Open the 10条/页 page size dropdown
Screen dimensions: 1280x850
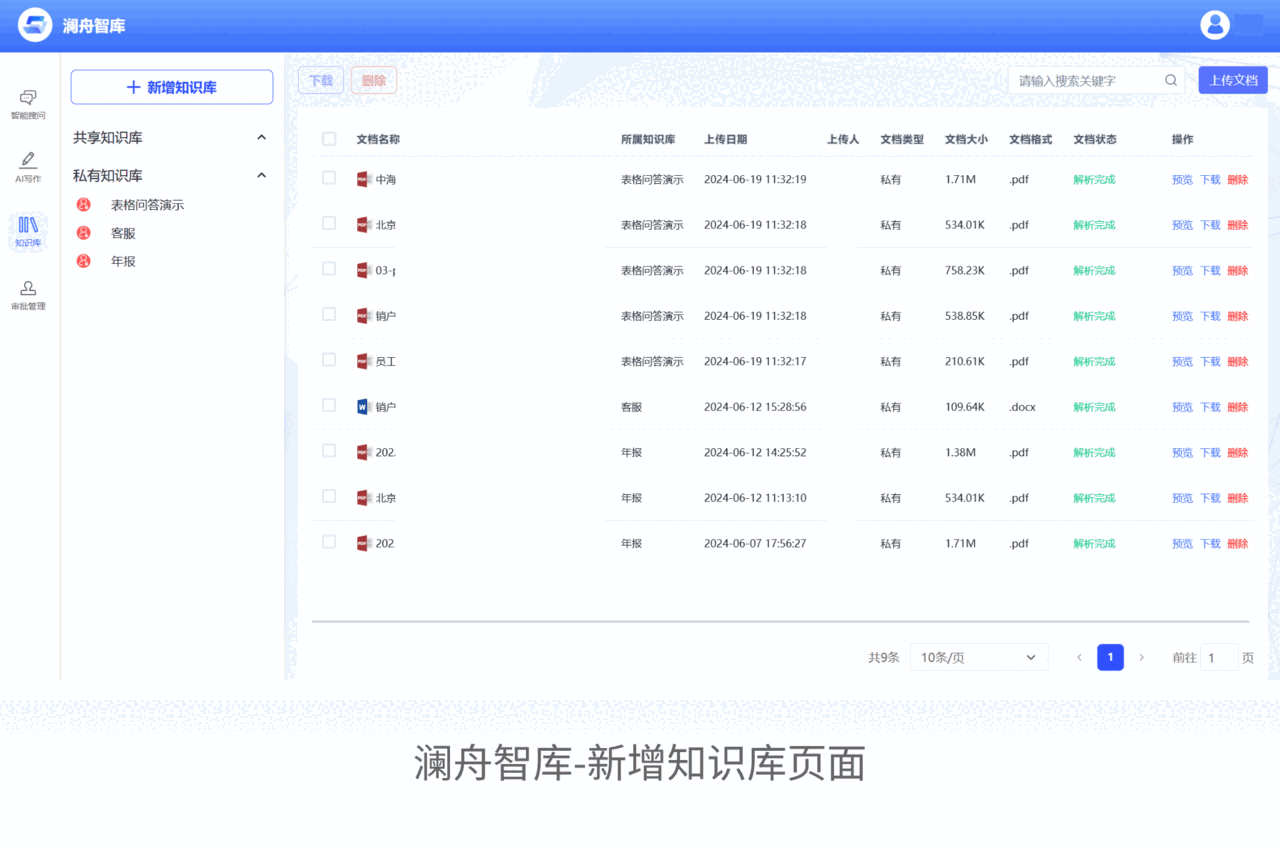click(x=978, y=657)
